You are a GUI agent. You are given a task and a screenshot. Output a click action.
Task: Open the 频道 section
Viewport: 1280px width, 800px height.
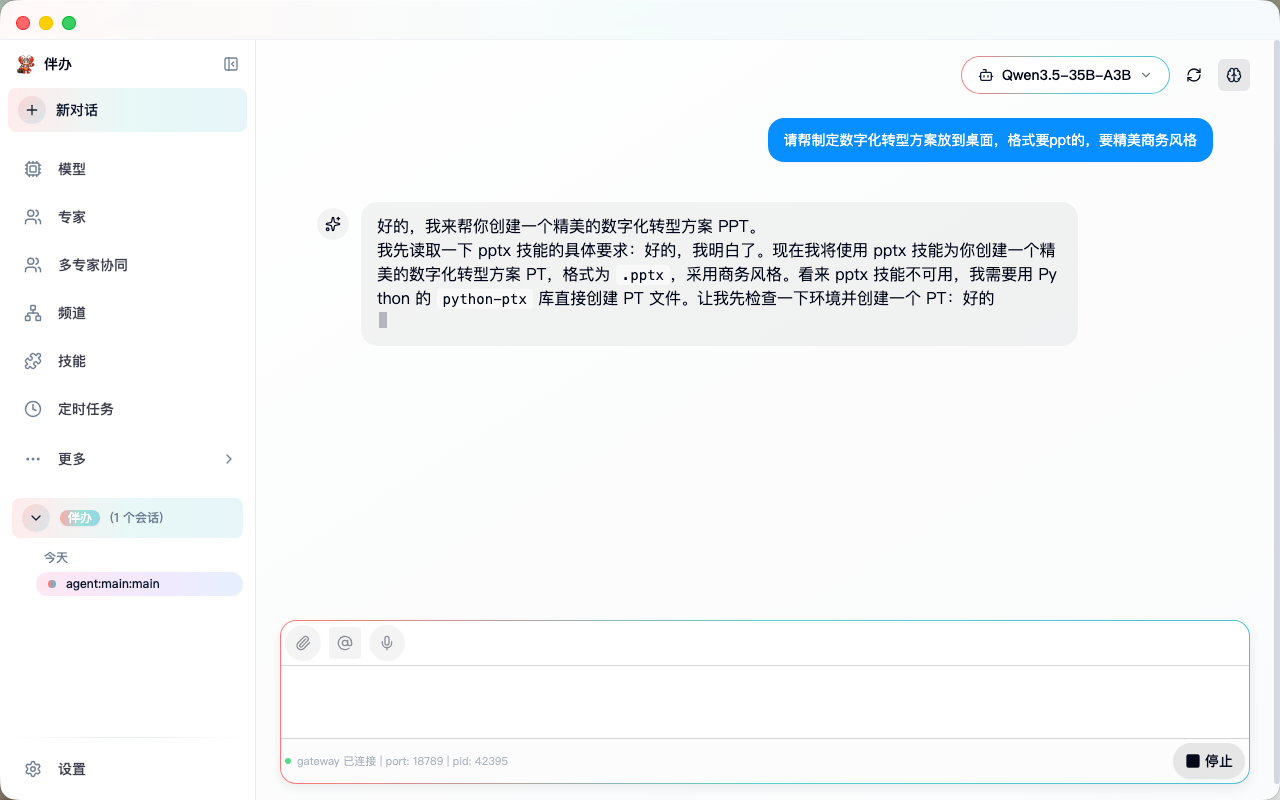pos(71,313)
